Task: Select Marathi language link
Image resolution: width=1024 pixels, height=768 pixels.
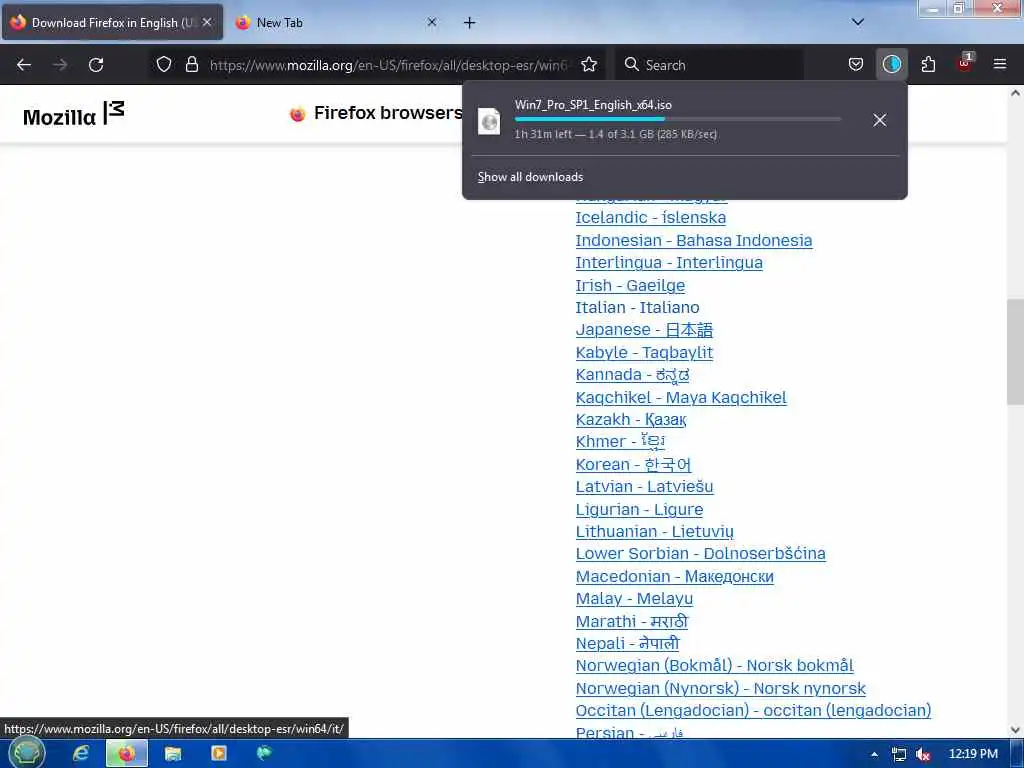Action: (x=632, y=622)
